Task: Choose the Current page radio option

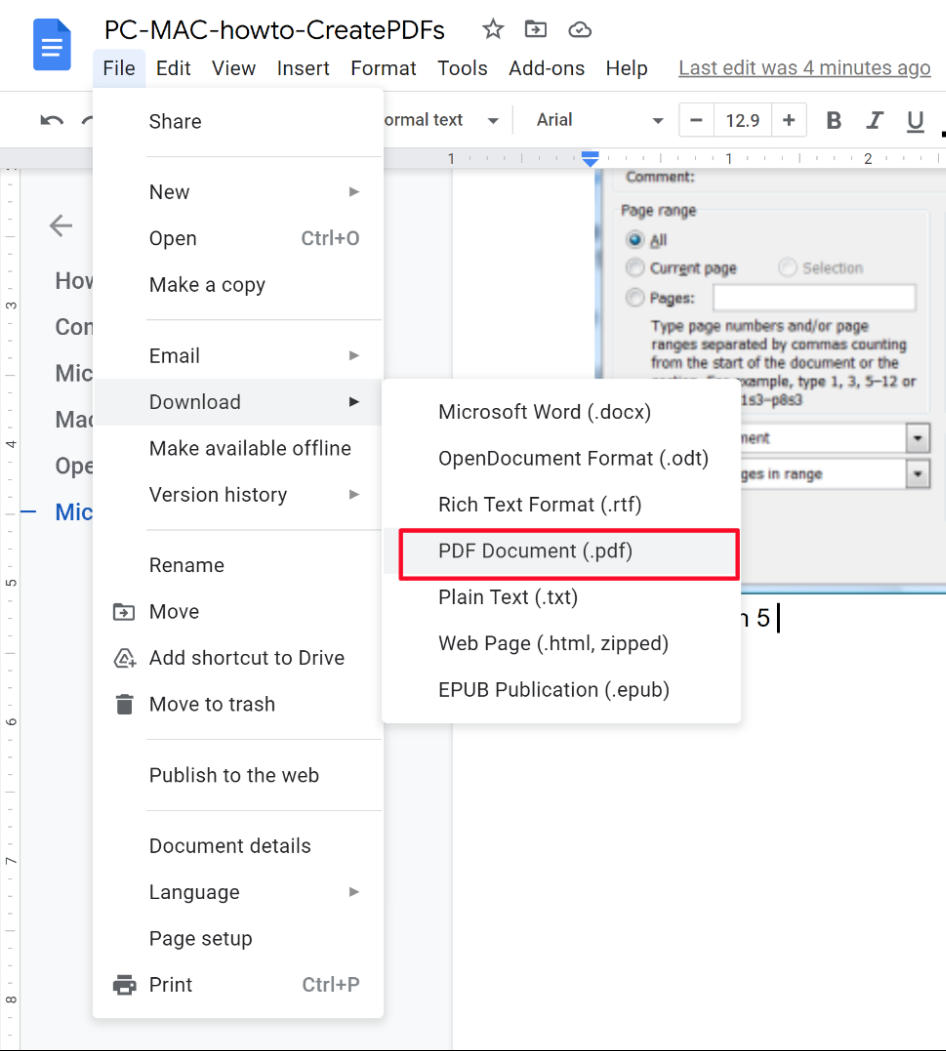Action: [635, 268]
